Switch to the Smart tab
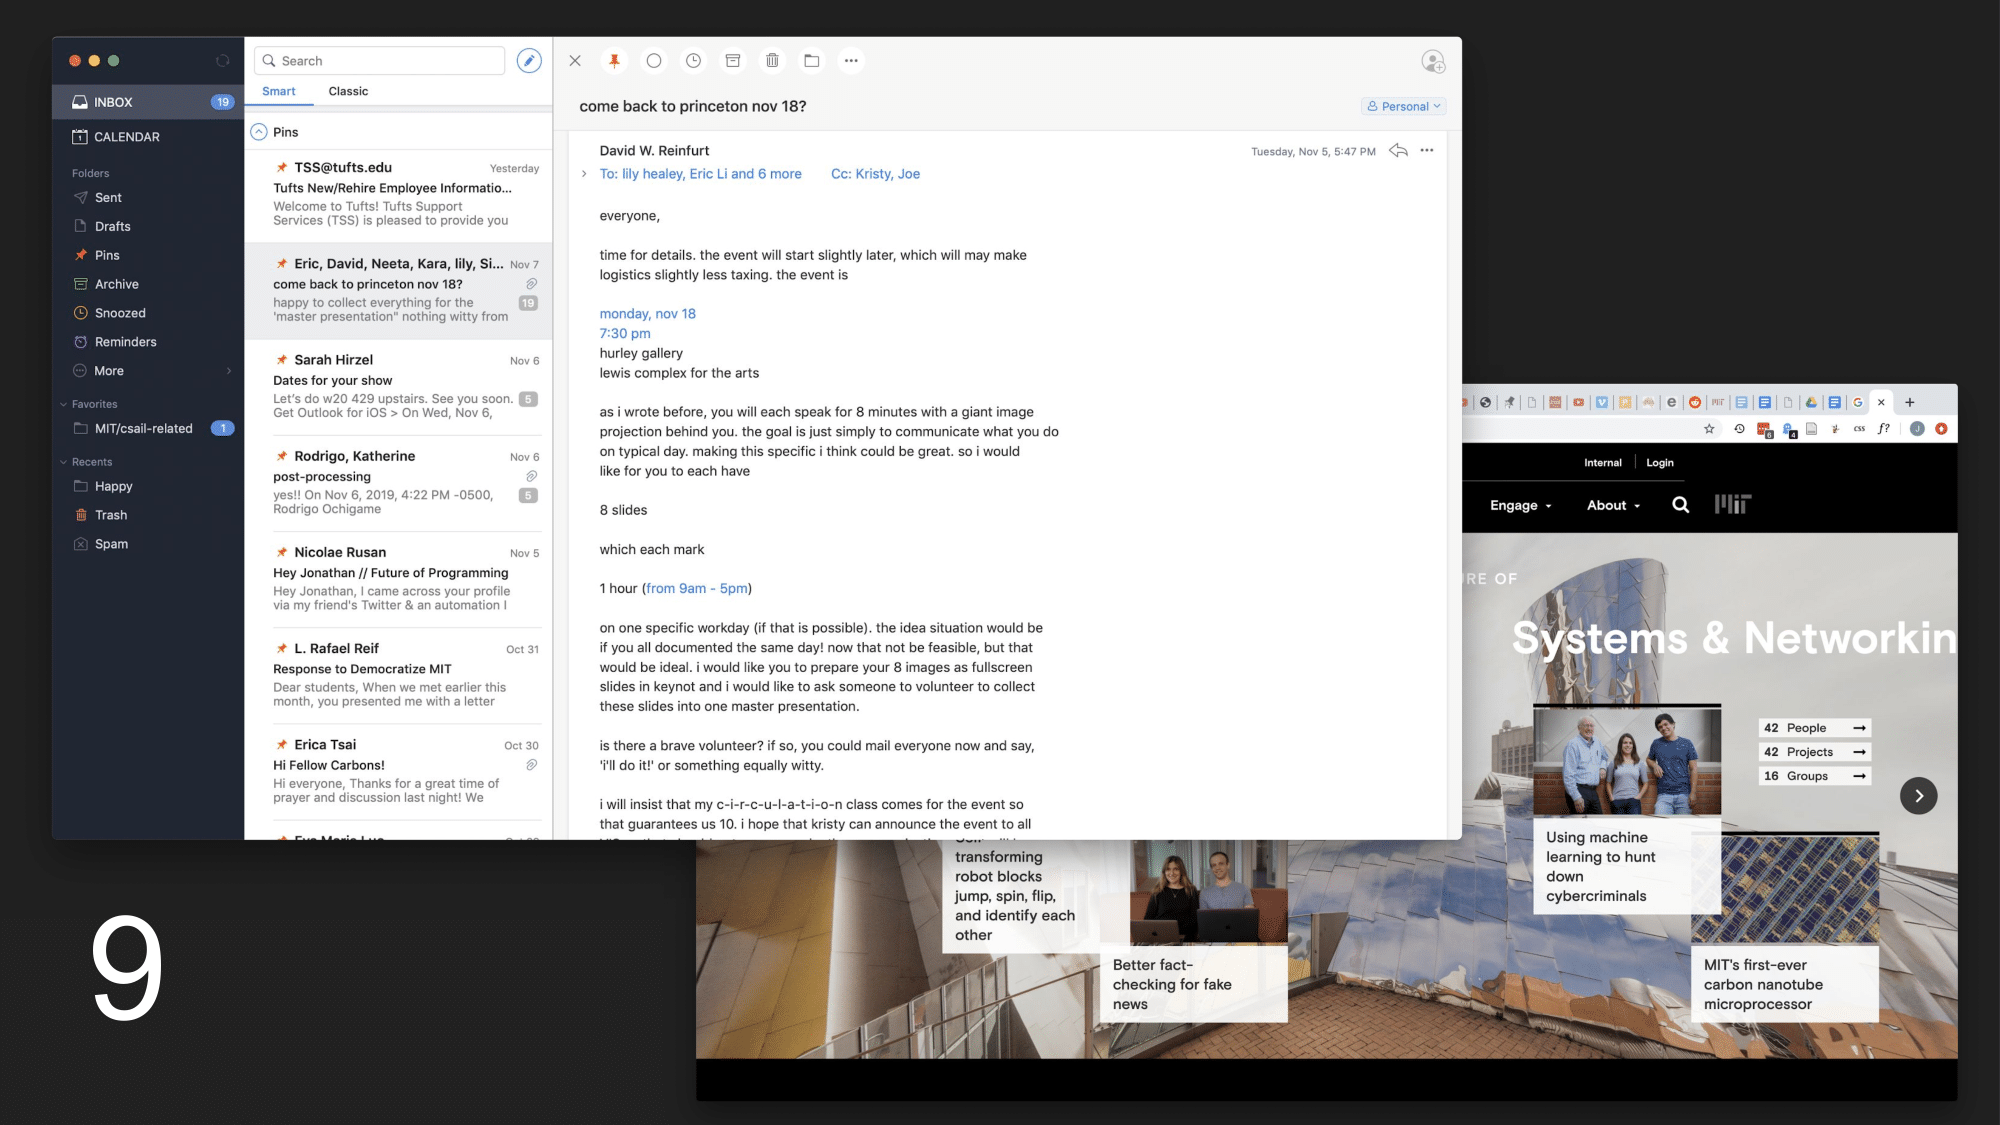 point(279,91)
